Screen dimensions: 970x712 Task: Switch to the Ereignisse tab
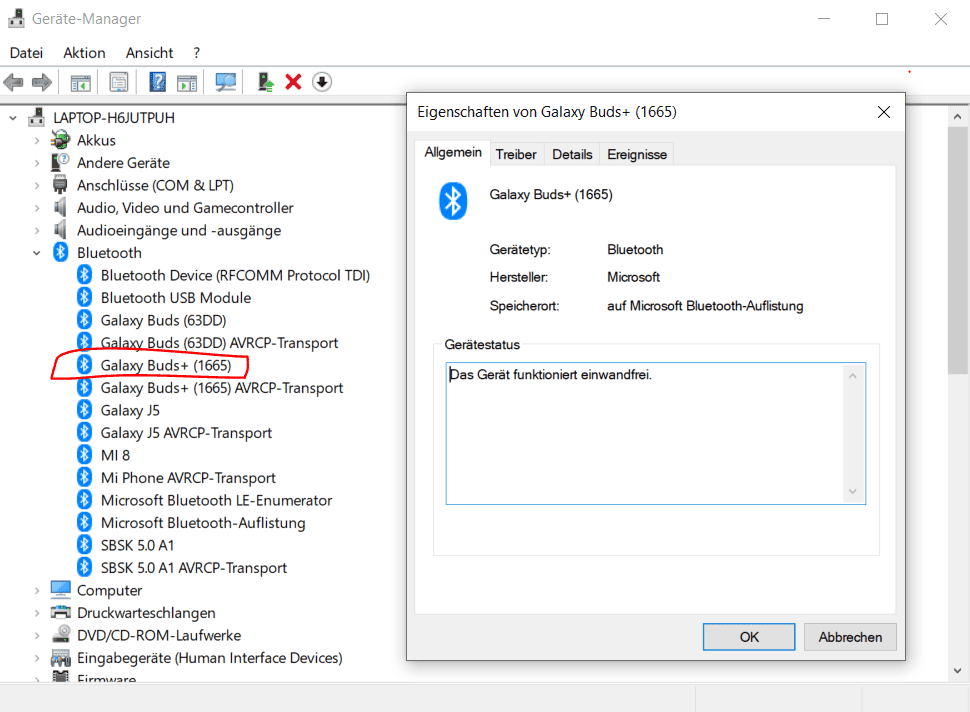[x=637, y=154]
